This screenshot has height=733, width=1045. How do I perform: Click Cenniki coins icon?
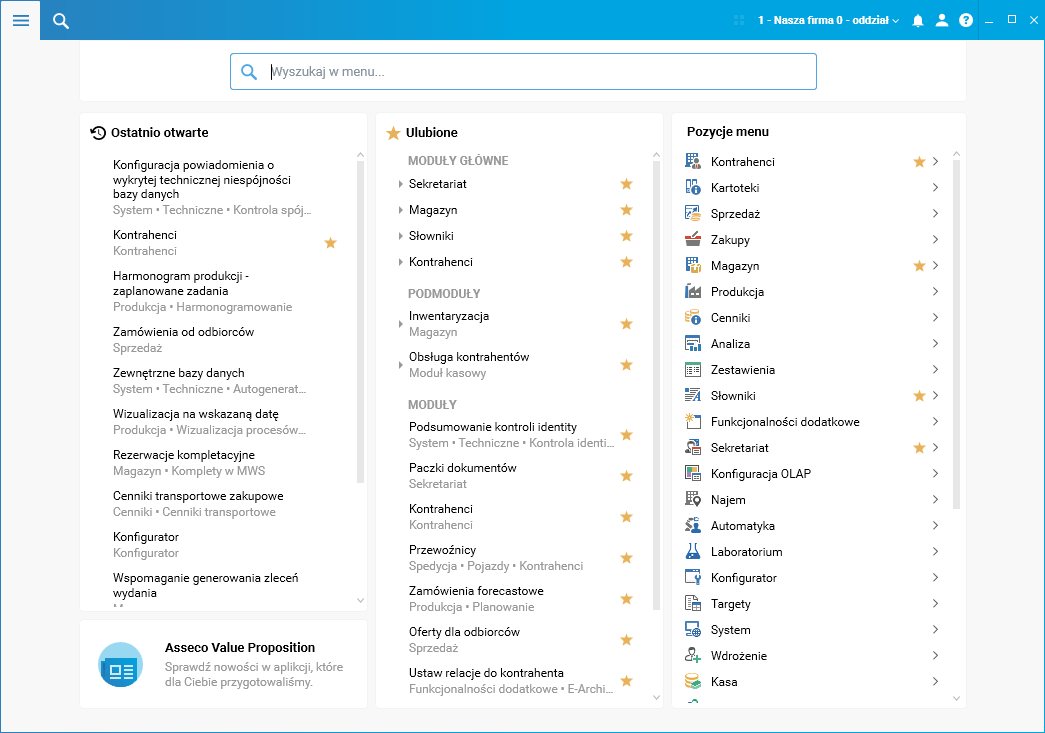[693, 317]
